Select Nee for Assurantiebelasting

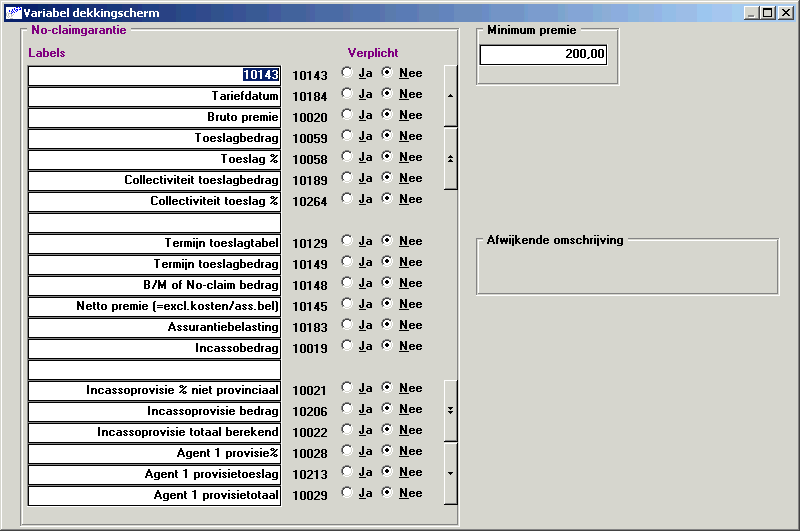click(387, 325)
